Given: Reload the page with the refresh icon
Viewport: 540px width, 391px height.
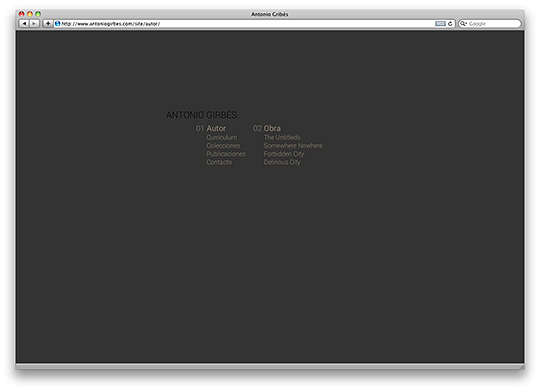Looking at the screenshot, I should (450, 23).
